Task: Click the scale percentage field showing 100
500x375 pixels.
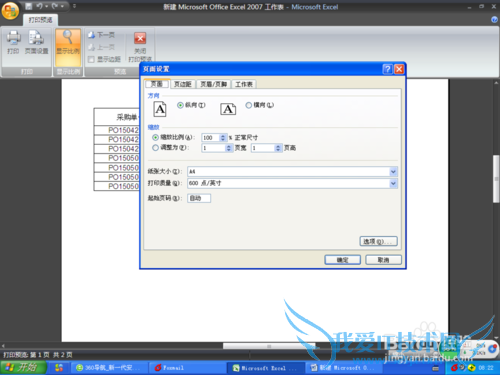Action: coord(211,138)
